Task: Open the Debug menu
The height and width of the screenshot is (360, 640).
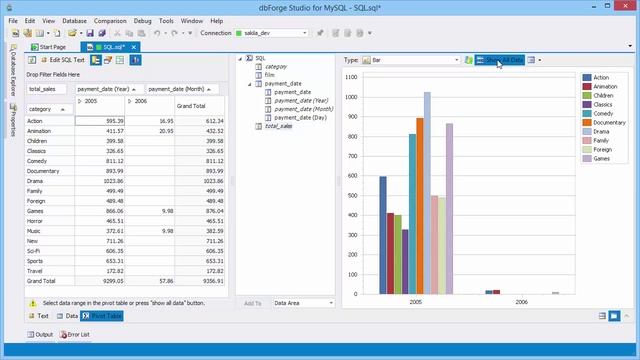Action: click(142, 21)
